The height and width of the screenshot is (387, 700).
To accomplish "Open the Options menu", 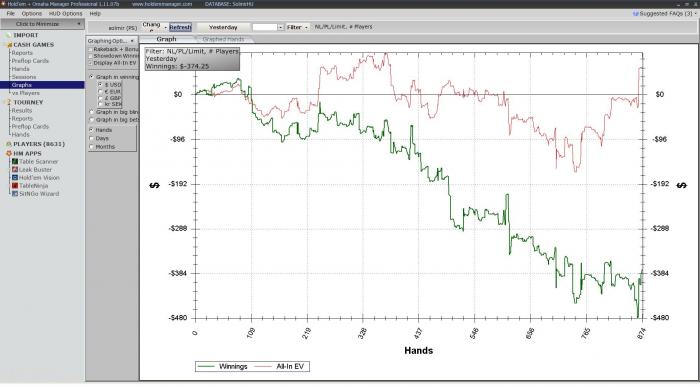I will tap(32, 14).
